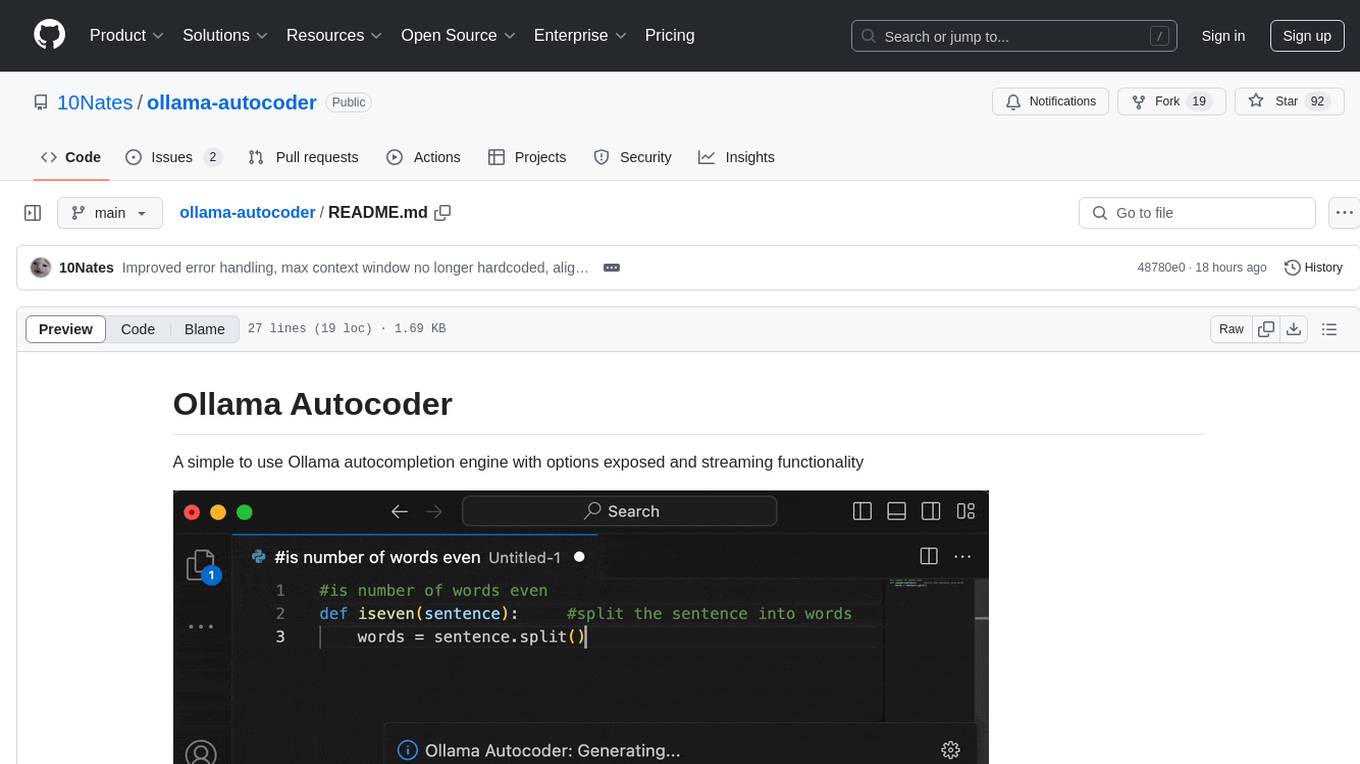1360x764 pixels.
Task: View the file History
Action: point(1313,267)
